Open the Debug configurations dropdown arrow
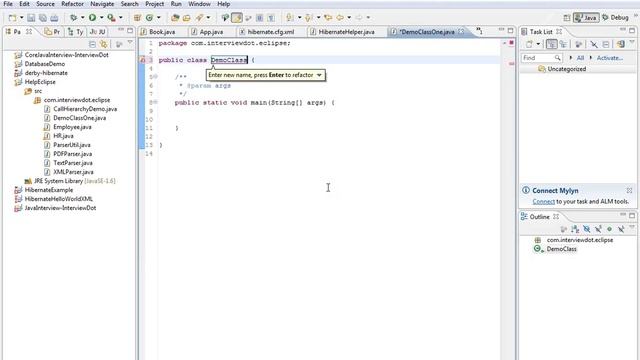This screenshot has height=360, width=640. [82, 18]
